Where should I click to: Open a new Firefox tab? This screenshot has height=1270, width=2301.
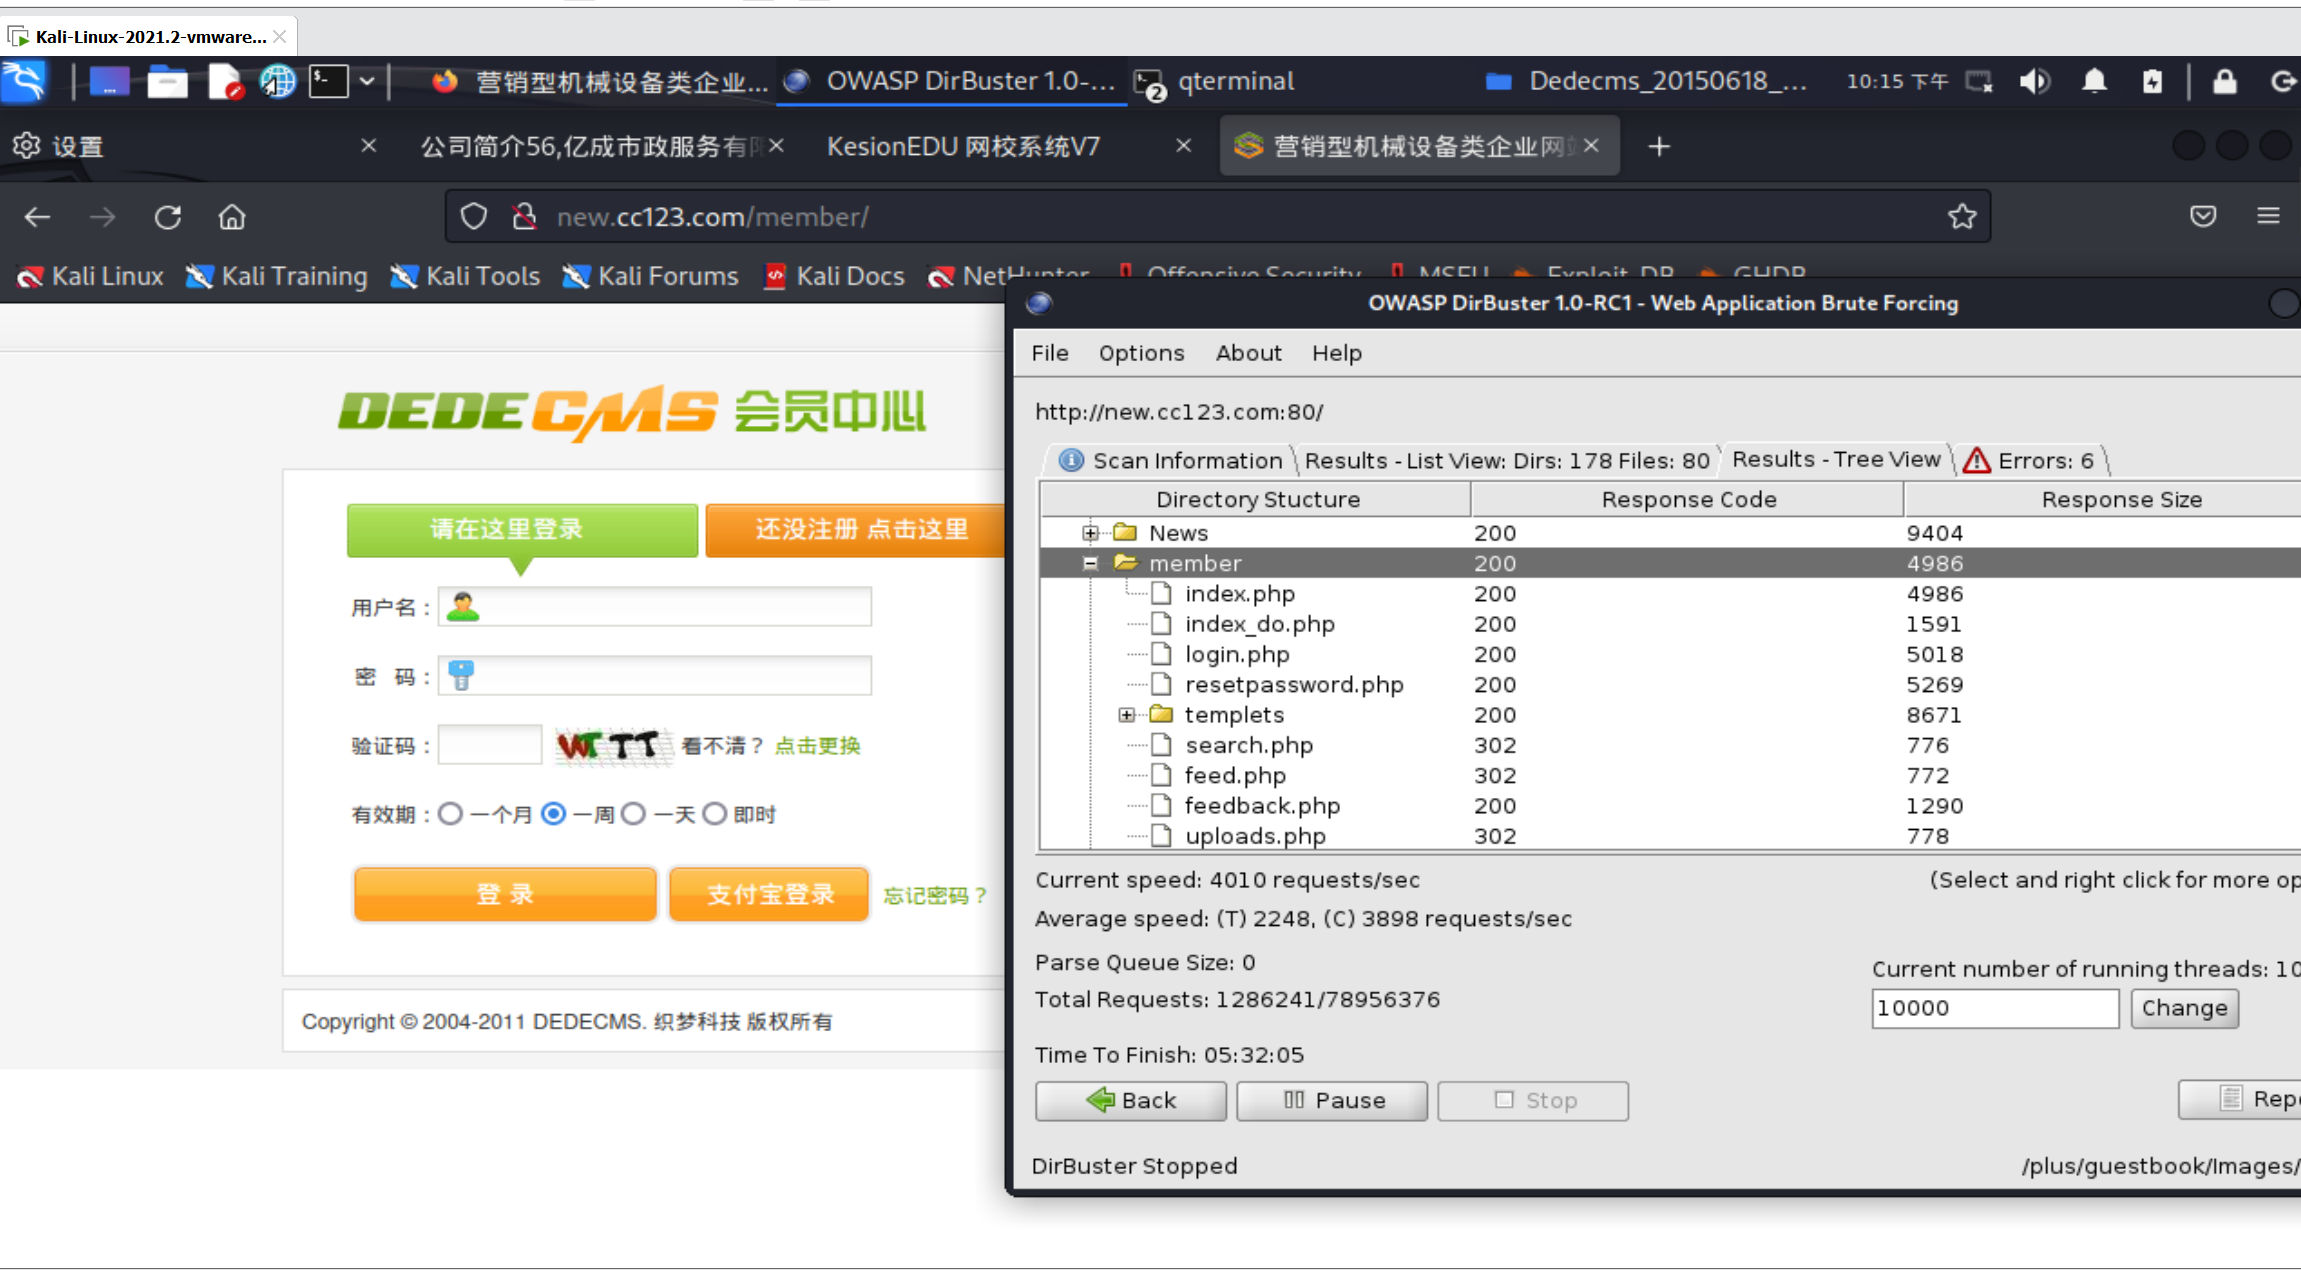coord(1659,146)
